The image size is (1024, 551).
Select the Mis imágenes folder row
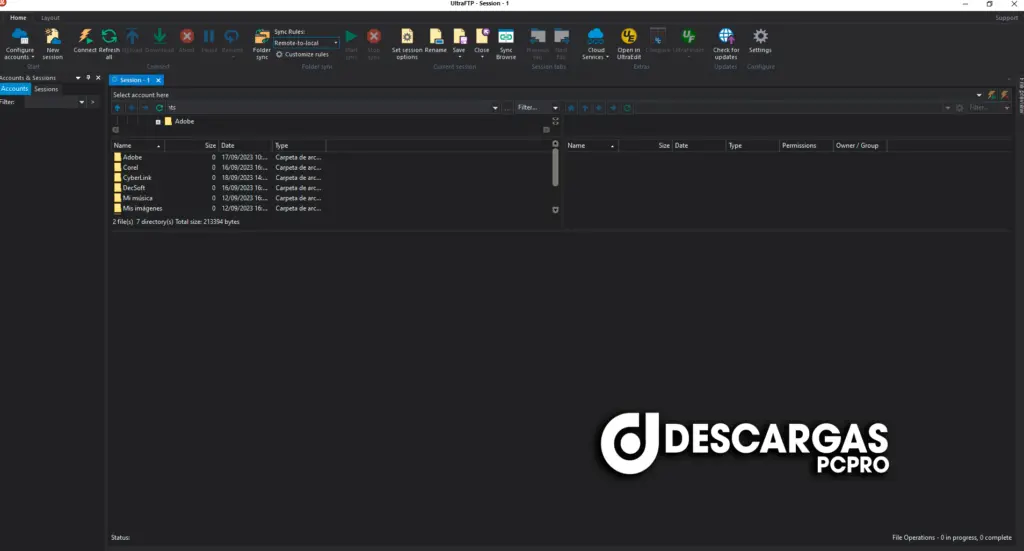(217, 208)
